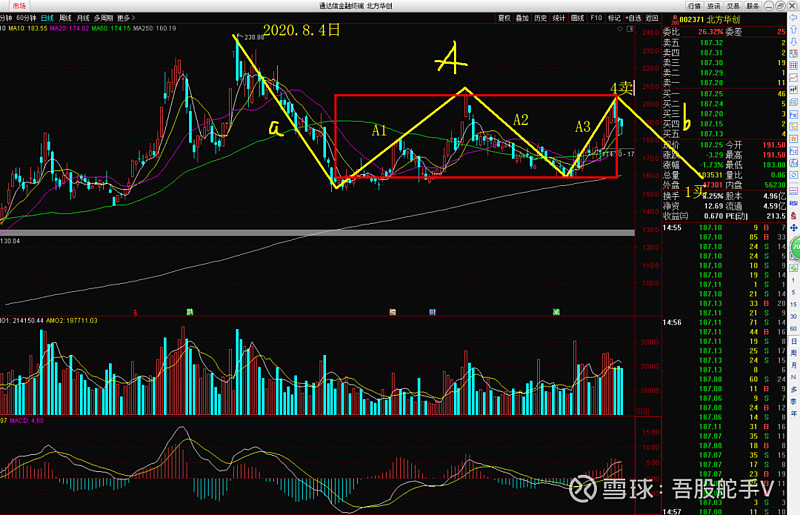Click the Fz icon in right sidebar
The image size is (800, 515).
point(793,151)
